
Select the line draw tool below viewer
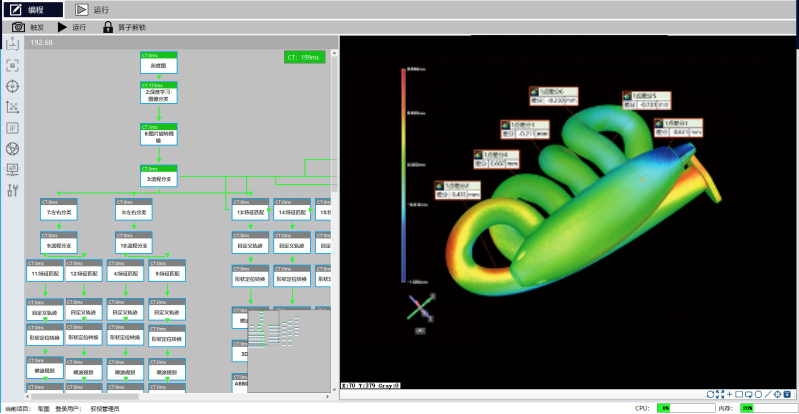(768, 394)
